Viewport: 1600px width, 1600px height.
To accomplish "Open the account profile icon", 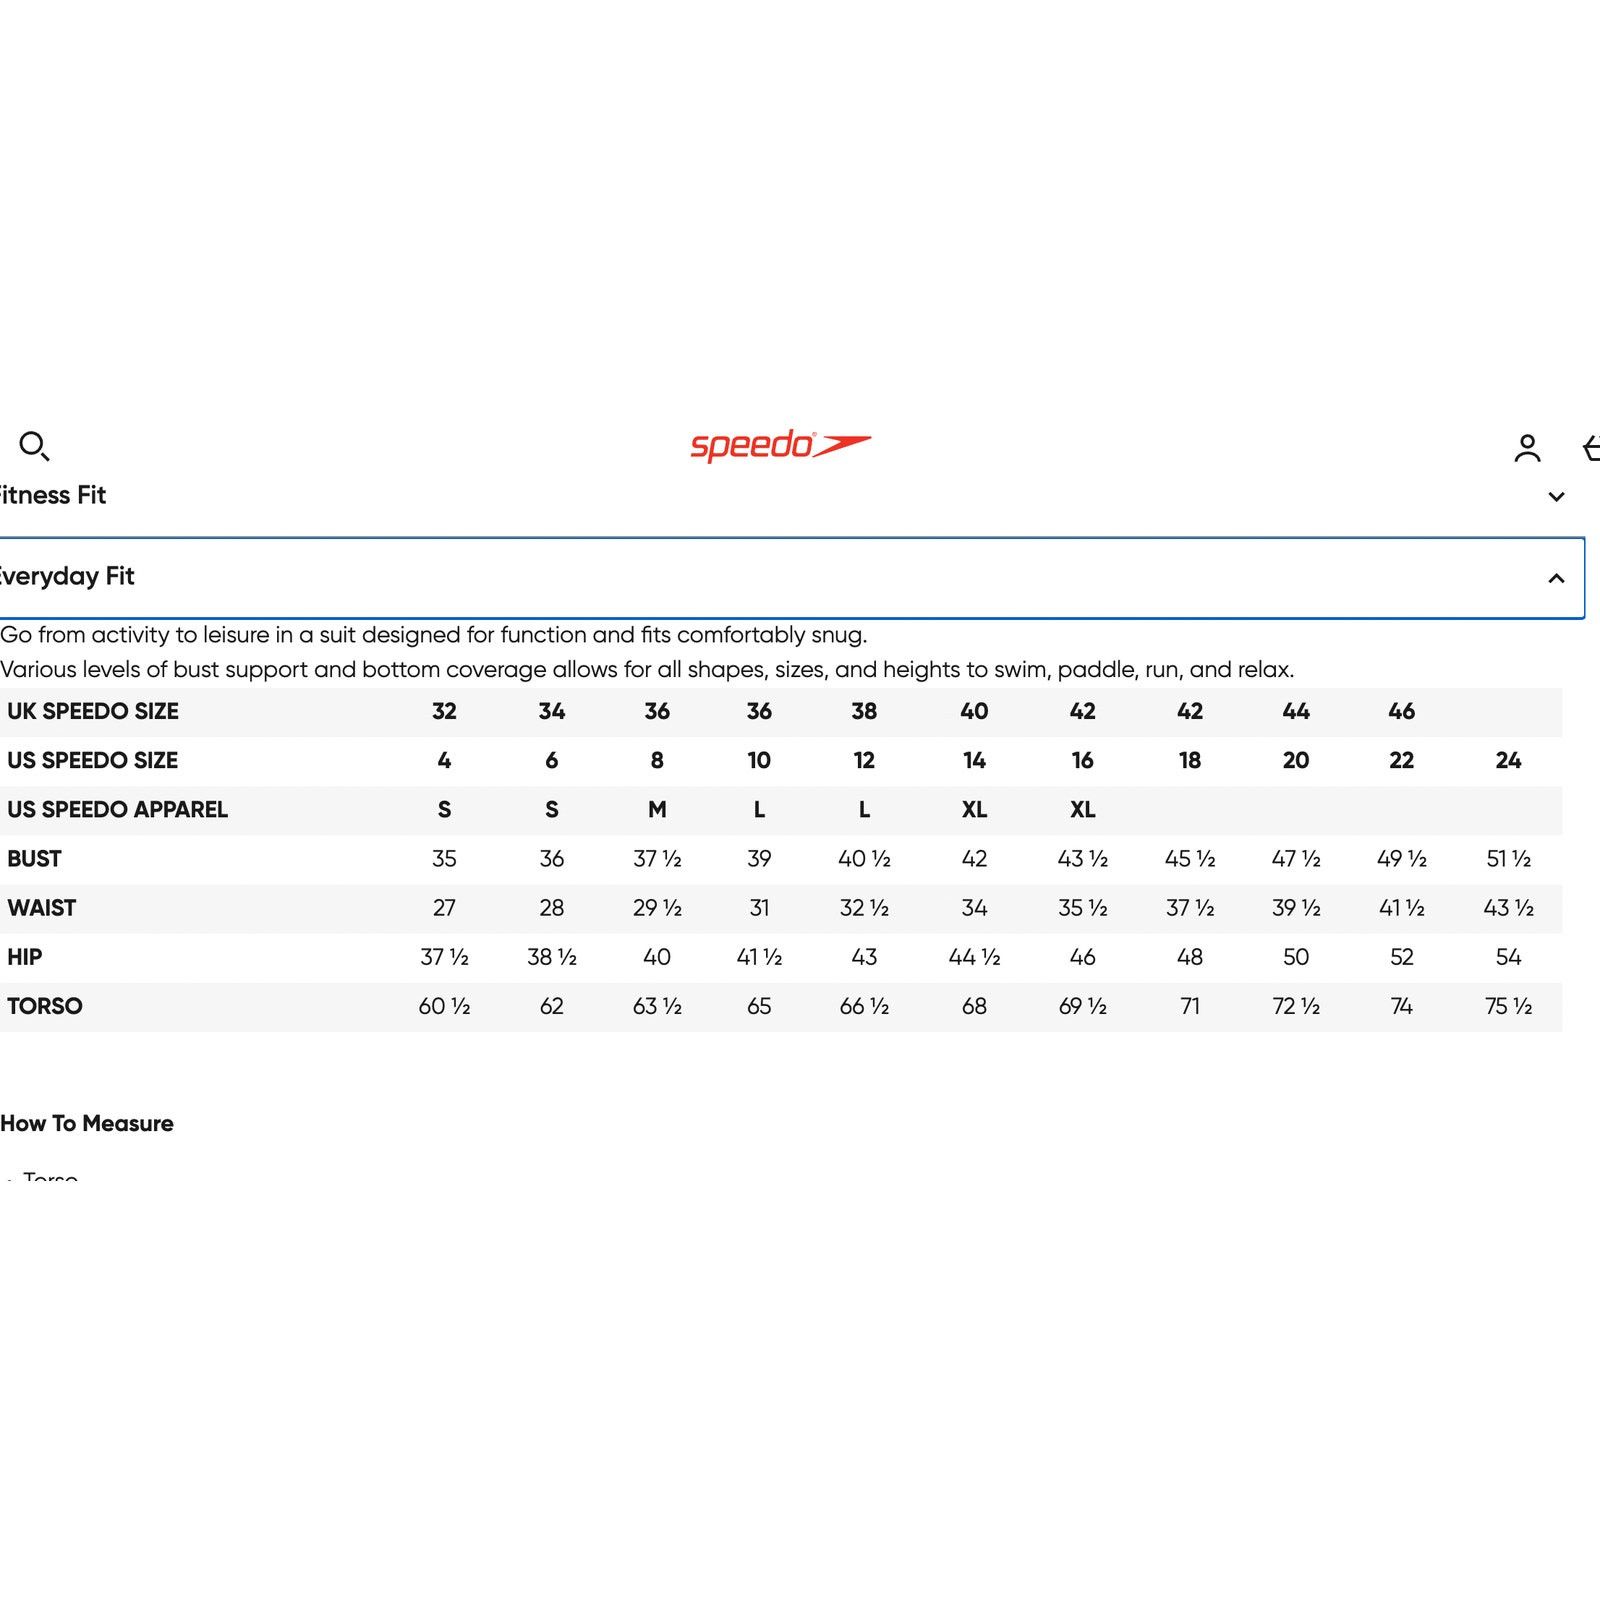I will pos(1527,448).
